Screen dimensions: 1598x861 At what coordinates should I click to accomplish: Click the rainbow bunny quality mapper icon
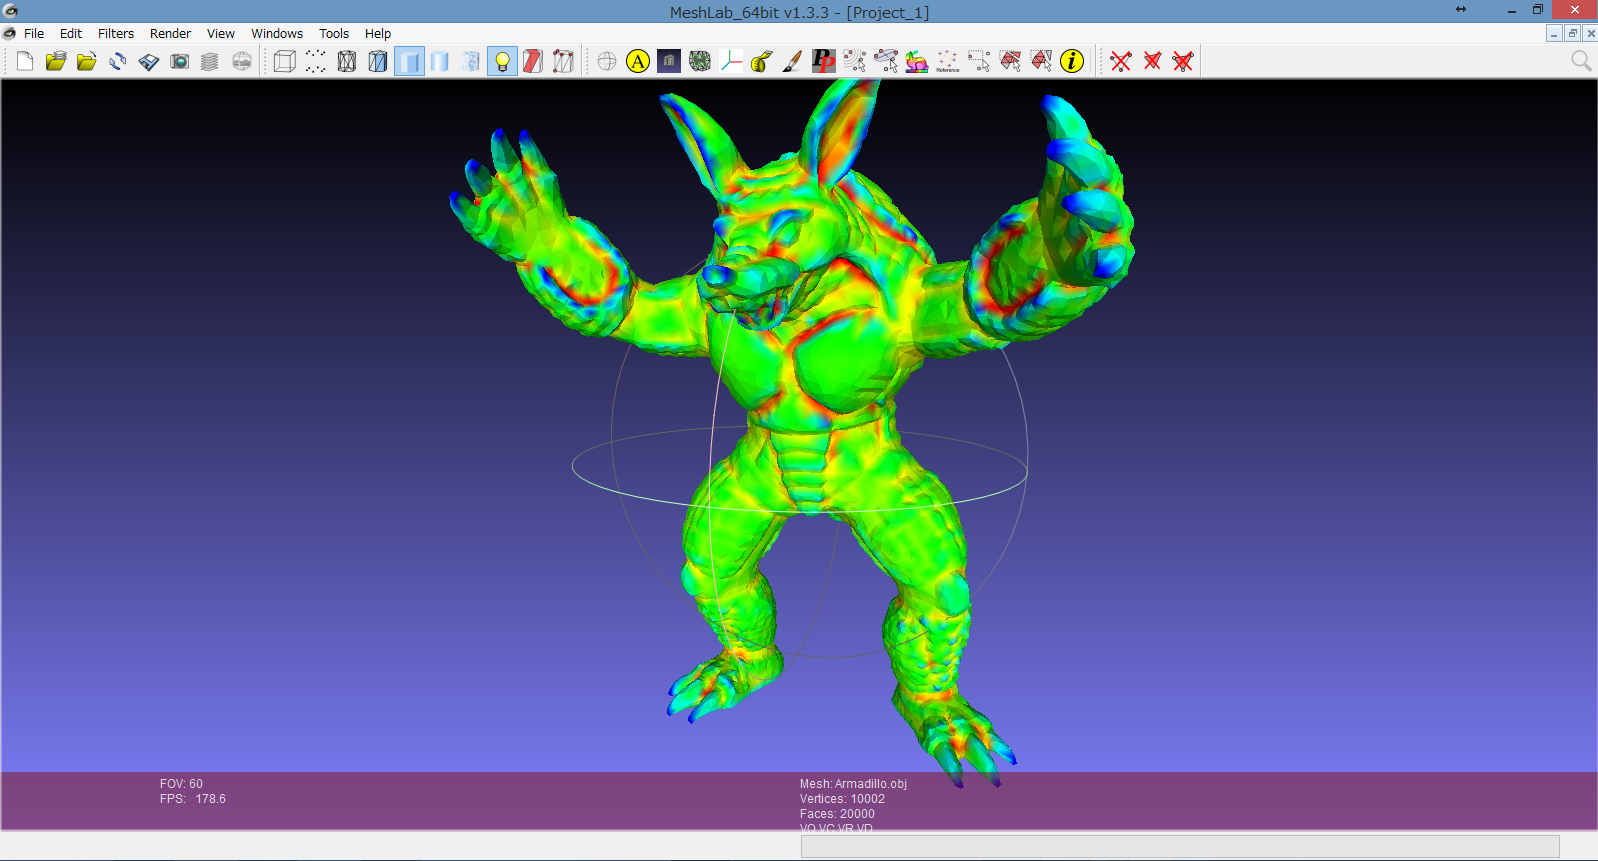pos(917,61)
